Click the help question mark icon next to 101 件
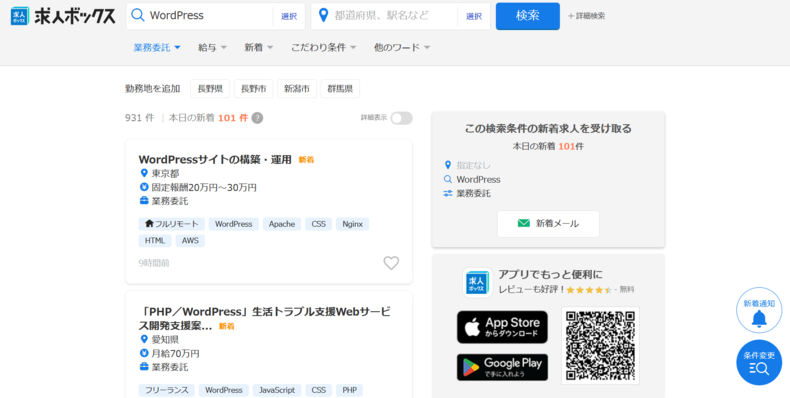Viewport: 790px width, 398px height. 257,118
